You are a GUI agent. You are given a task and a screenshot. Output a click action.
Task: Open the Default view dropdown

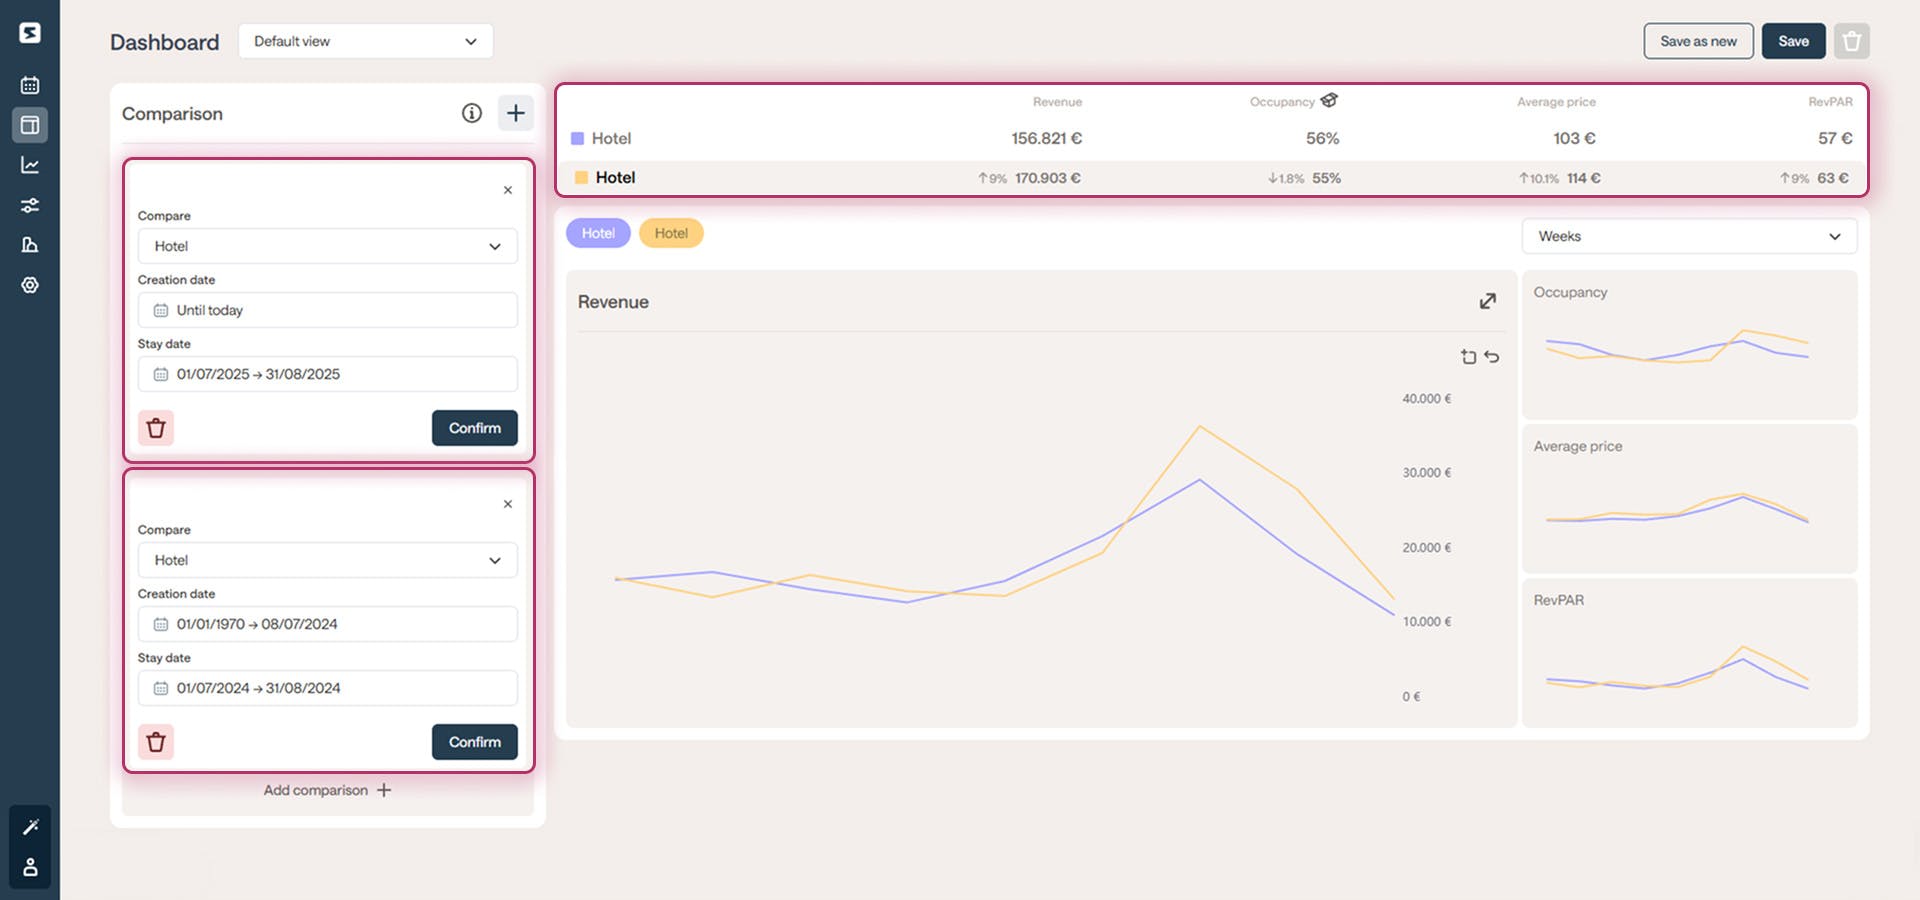pos(366,41)
